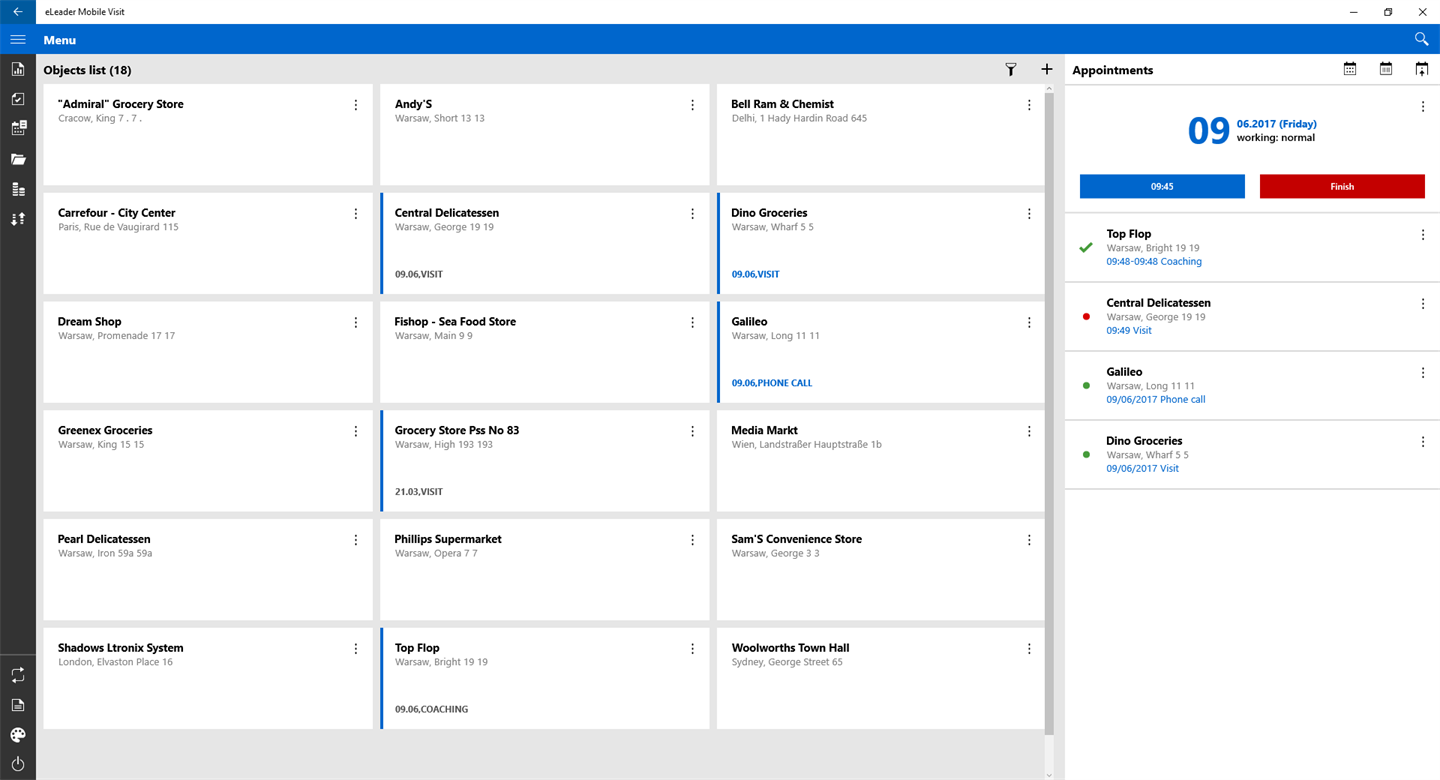The image size is (1440, 780).
Task: Add a new object with plus icon
Action: (x=1047, y=69)
